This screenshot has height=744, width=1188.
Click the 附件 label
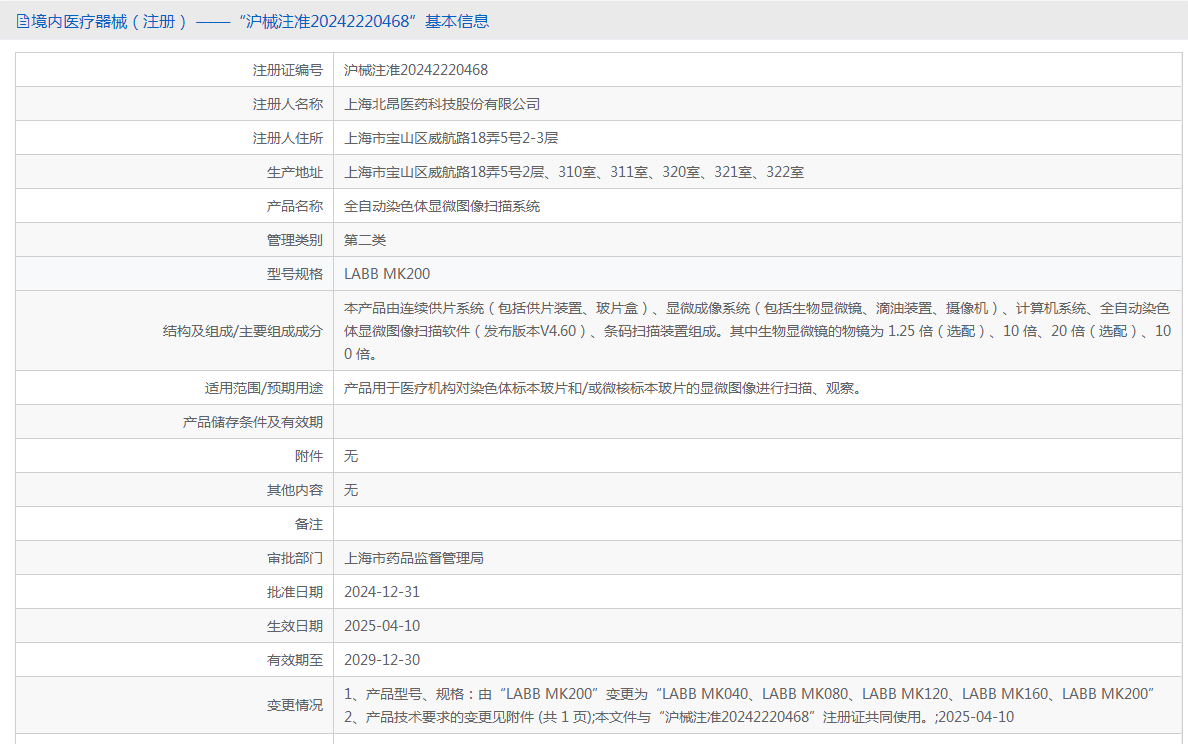pyautogui.click(x=309, y=456)
